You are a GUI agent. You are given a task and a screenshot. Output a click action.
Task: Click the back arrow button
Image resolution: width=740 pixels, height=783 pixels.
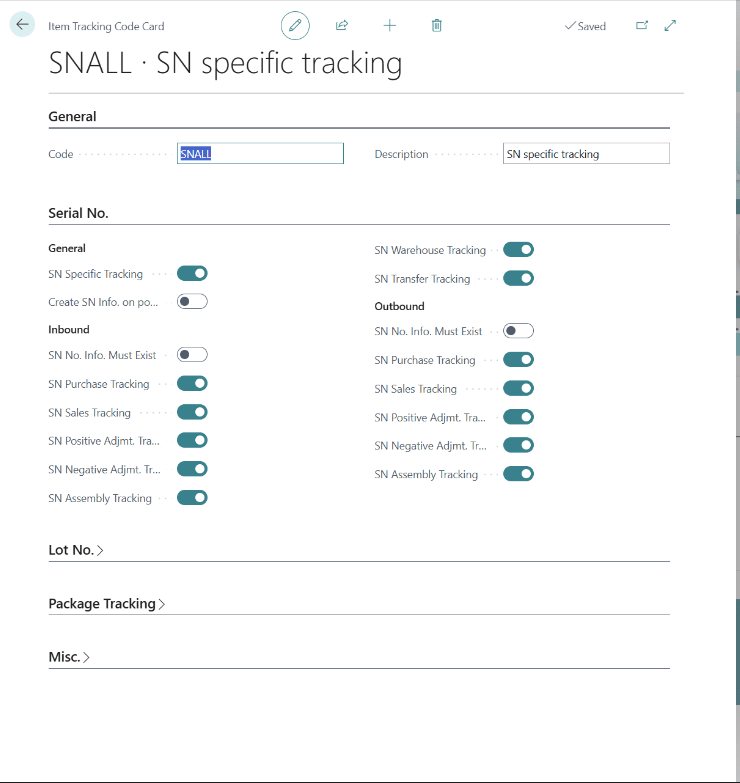tap(22, 25)
